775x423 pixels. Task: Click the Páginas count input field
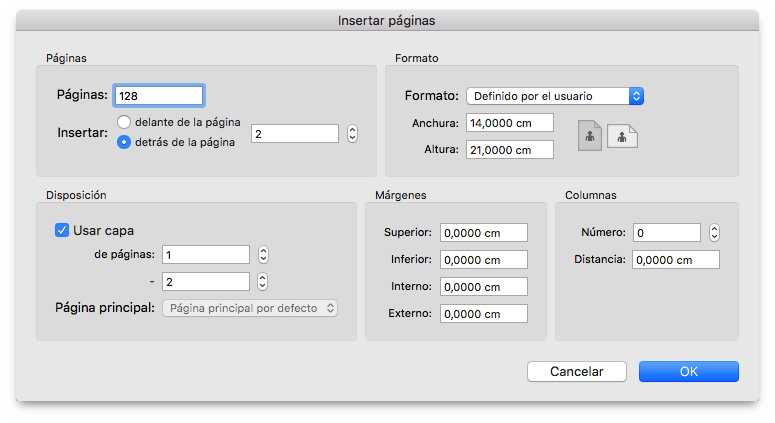tap(159, 96)
